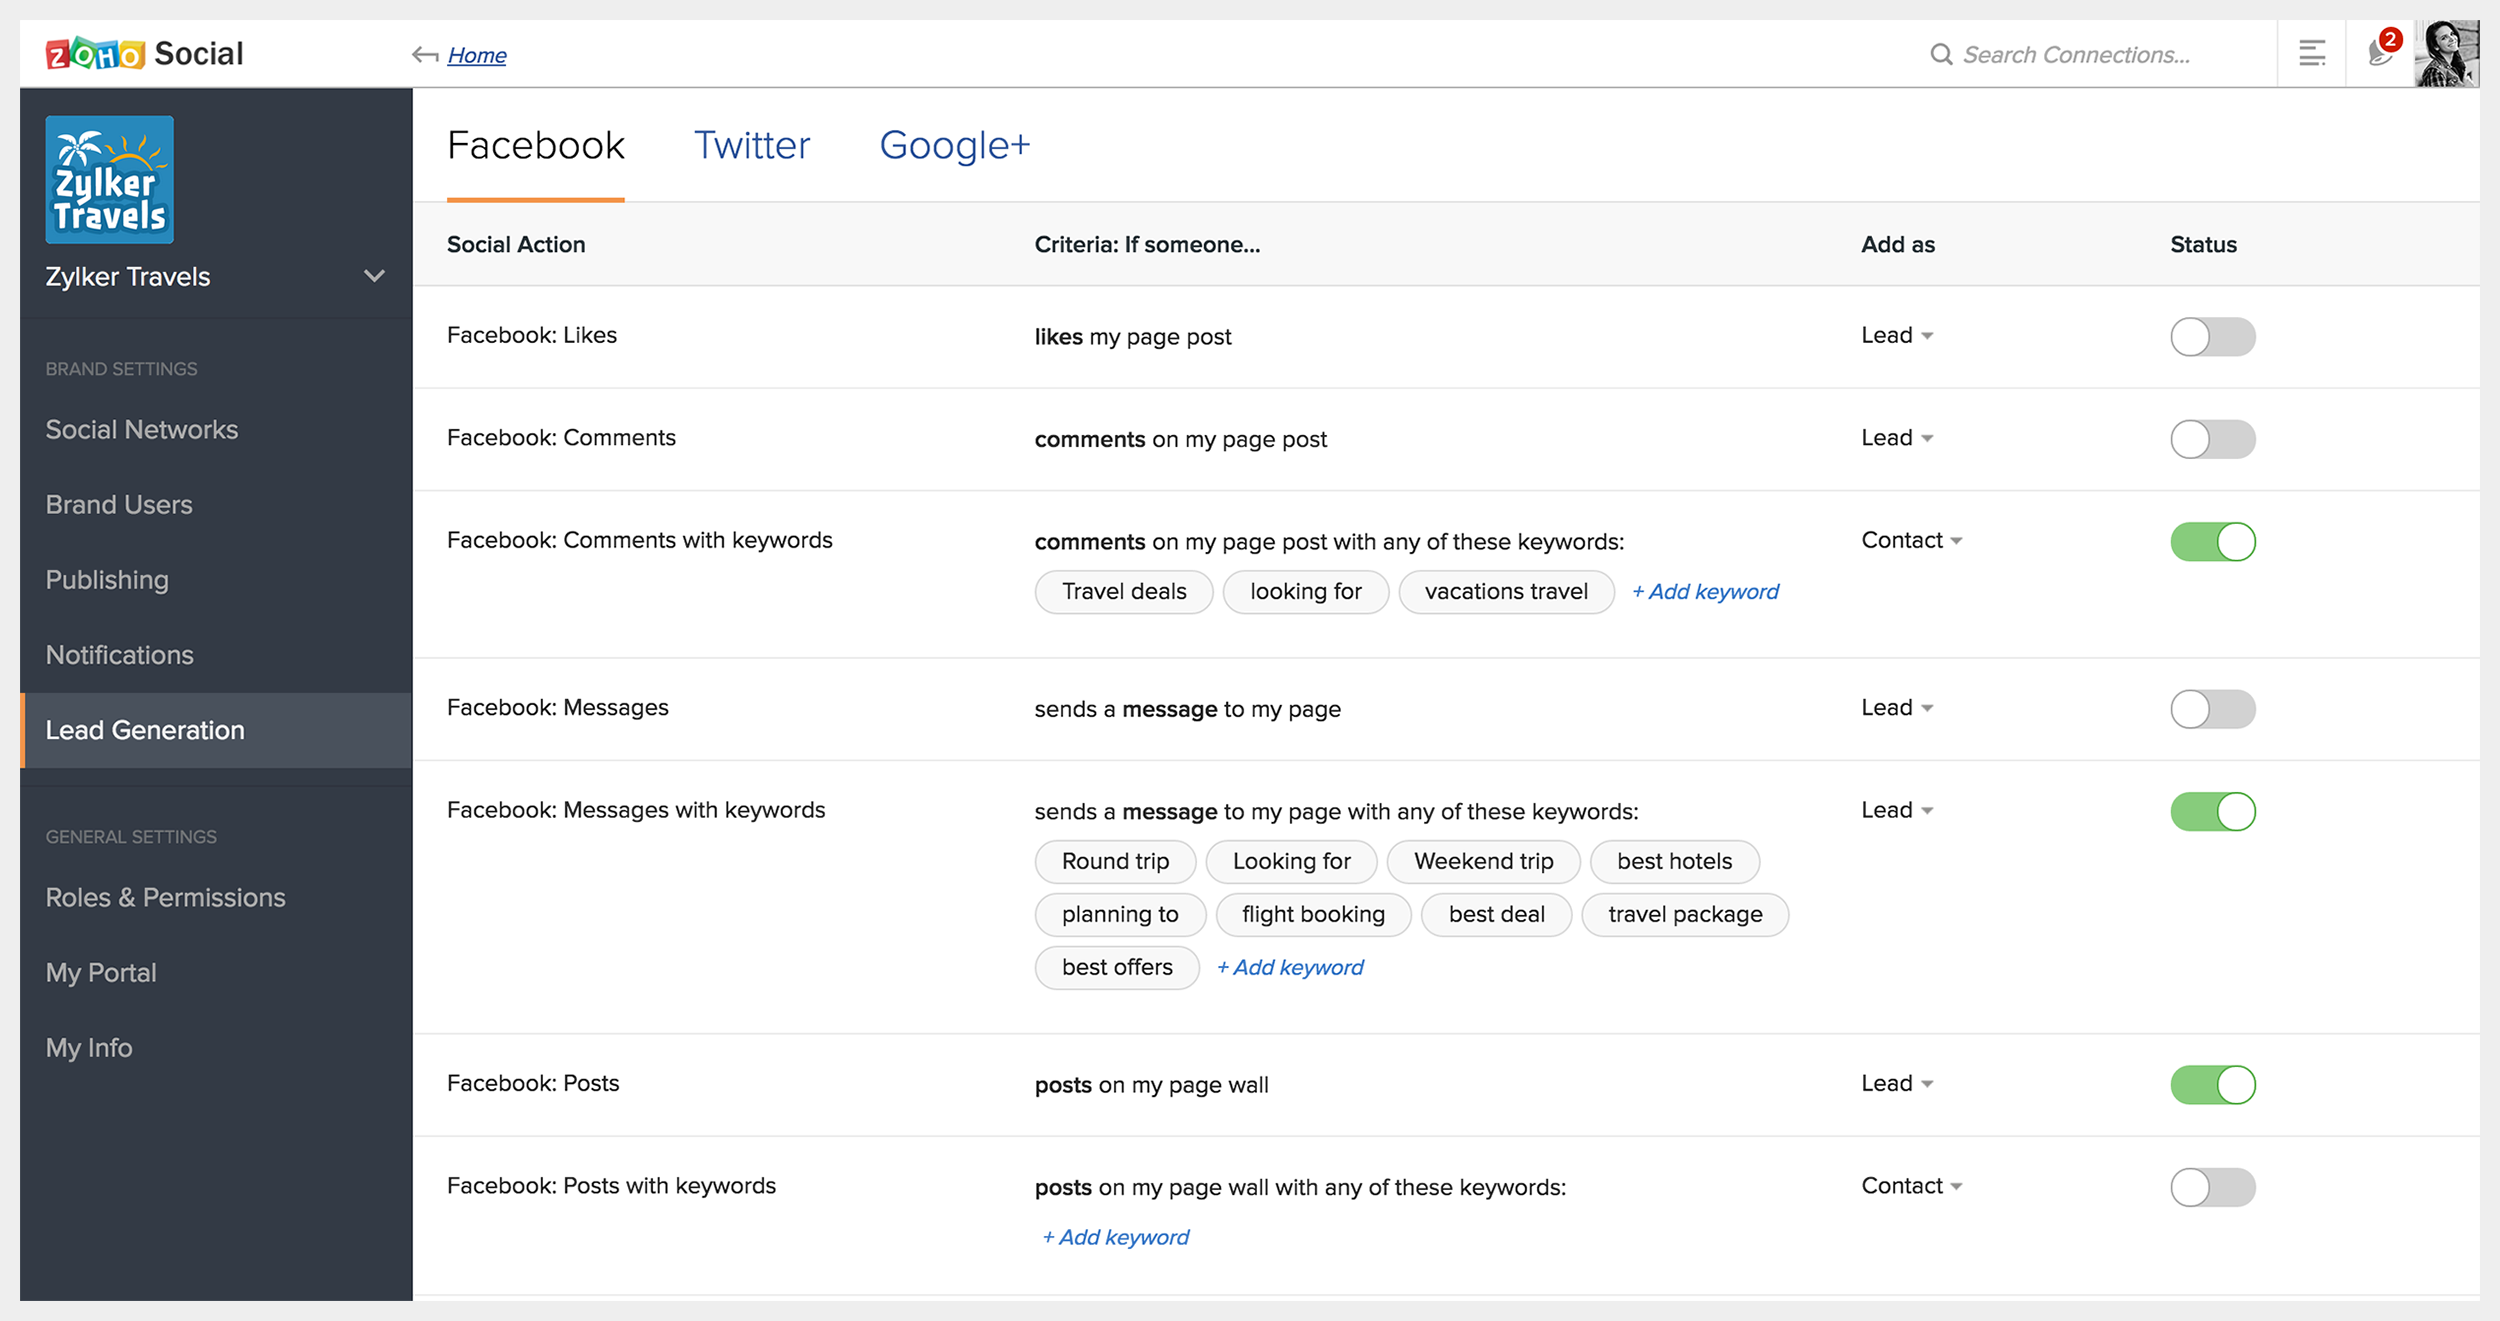Switch to the Google+ tab

pyautogui.click(x=953, y=146)
